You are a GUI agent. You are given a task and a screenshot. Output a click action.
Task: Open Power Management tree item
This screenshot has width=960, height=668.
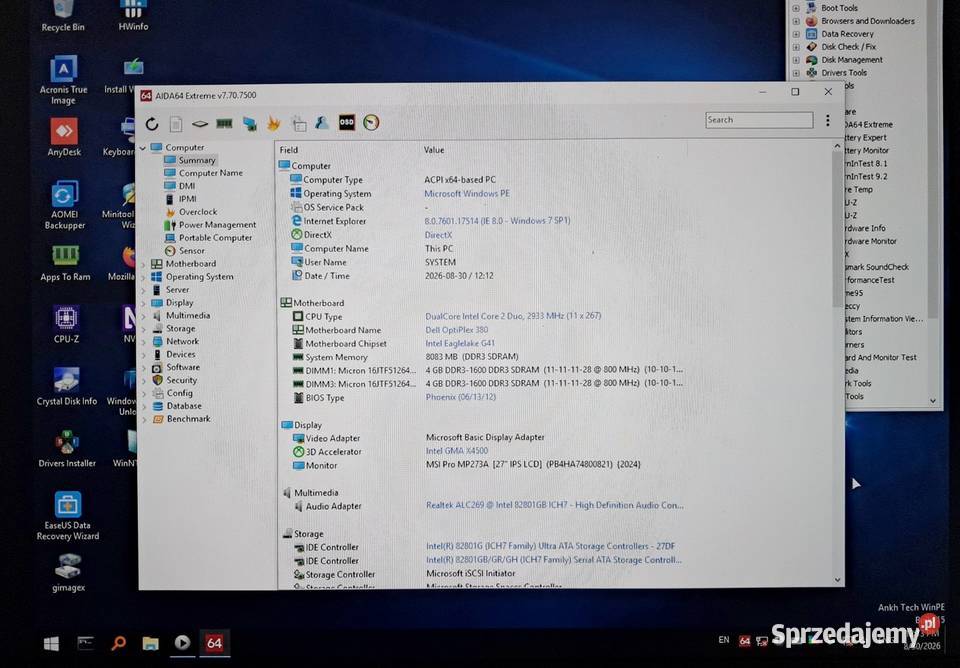point(217,225)
